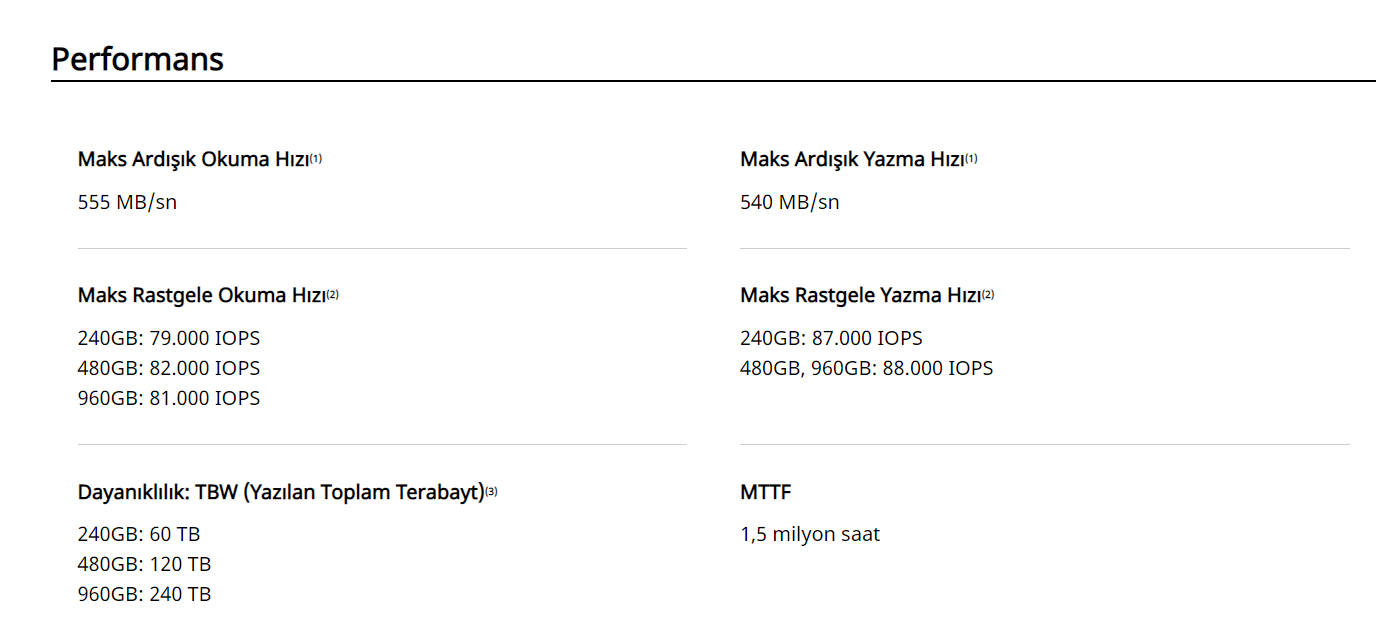Screen dimensions: 1400x631
Task: Open footnote (1) next to Maks Ardışık Yazma Hızı
Action: tap(971, 158)
